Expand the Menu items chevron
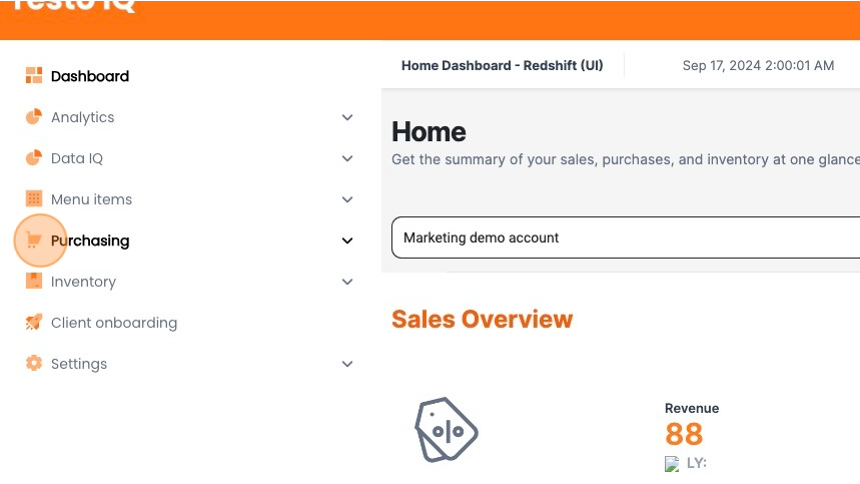Viewport: 860px width, 484px height. click(x=347, y=199)
